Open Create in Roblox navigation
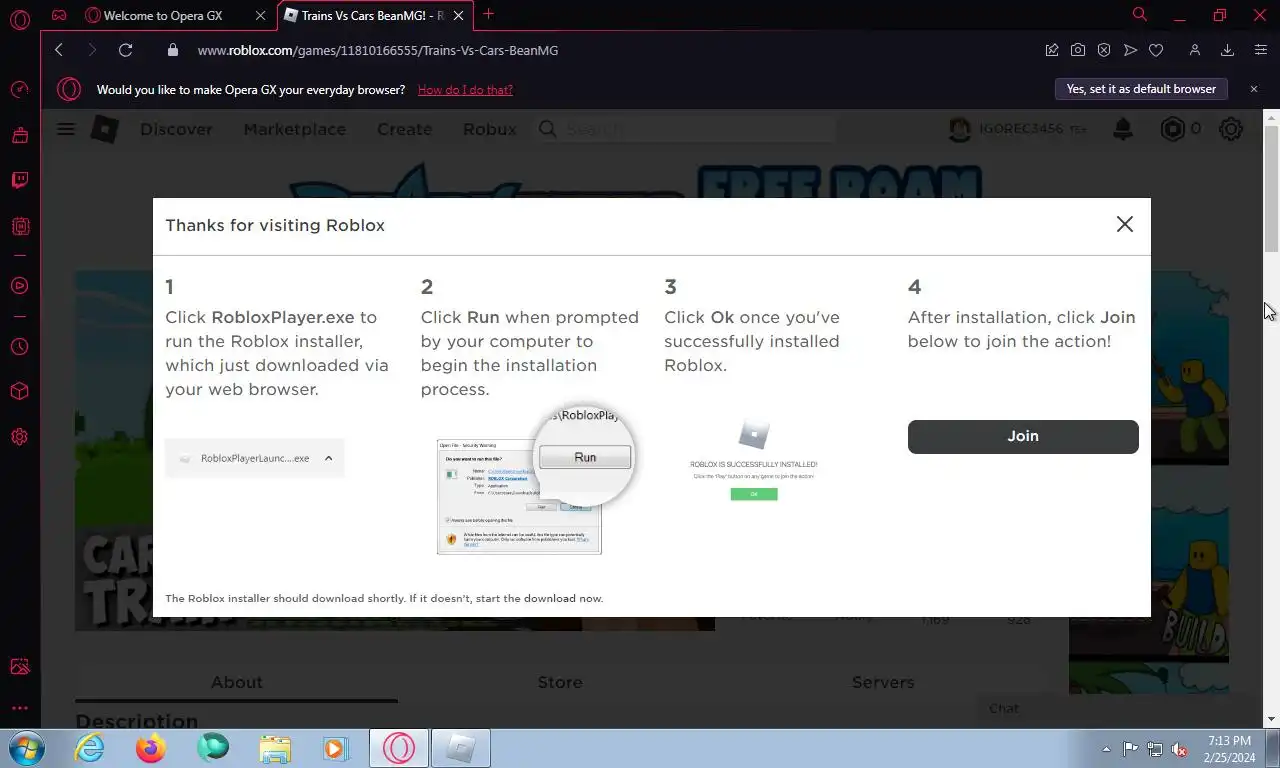Screen dimensions: 1280x768 [404, 129]
